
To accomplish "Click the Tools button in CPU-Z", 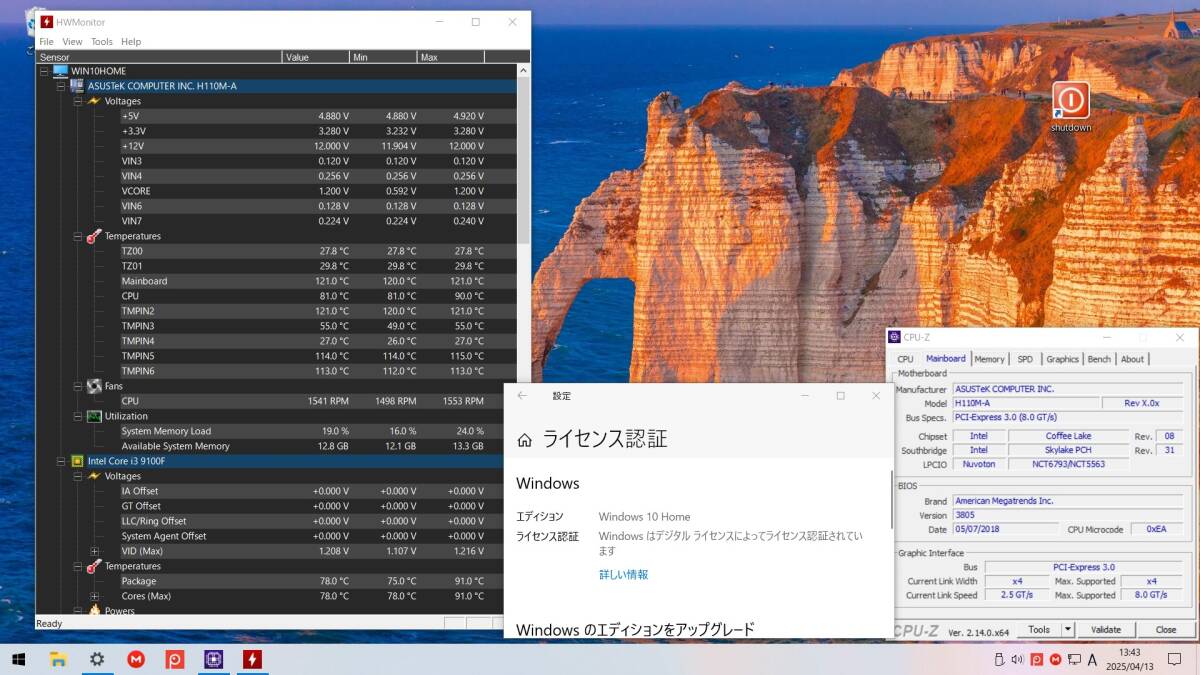I will coord(1039,630).
